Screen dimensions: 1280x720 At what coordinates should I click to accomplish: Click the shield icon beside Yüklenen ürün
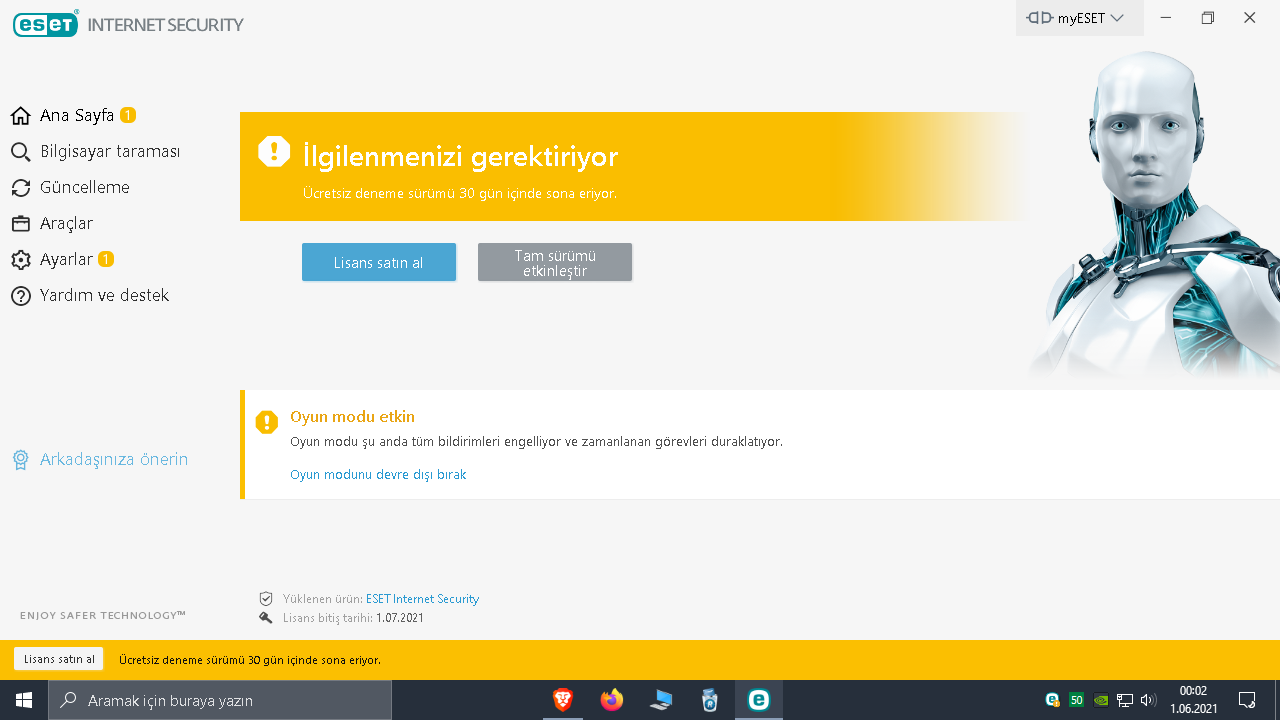tap(266, 599)
